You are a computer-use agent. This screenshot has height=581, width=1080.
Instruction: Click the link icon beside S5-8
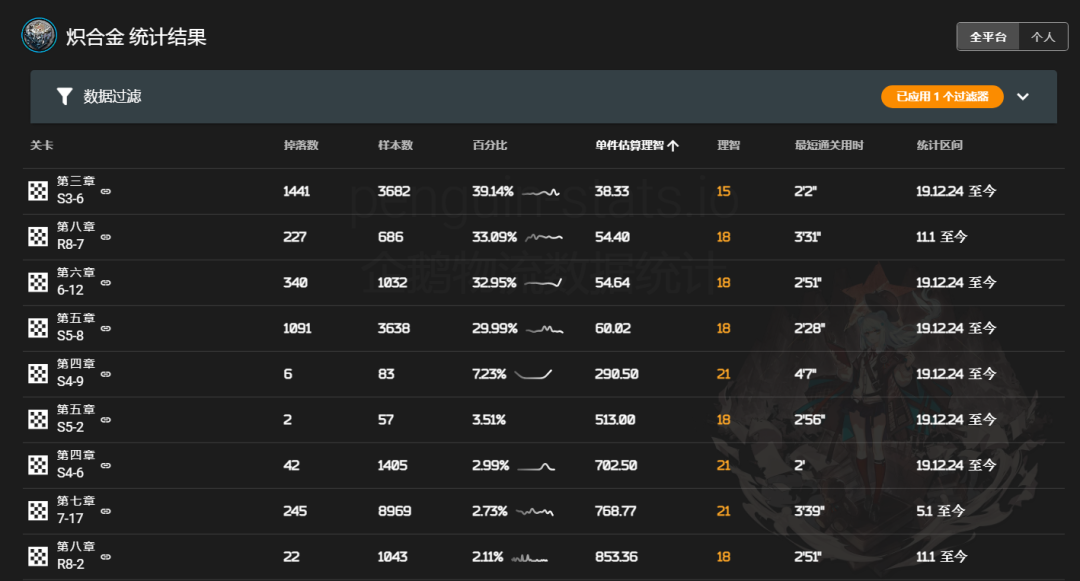[x=106, y=328]
